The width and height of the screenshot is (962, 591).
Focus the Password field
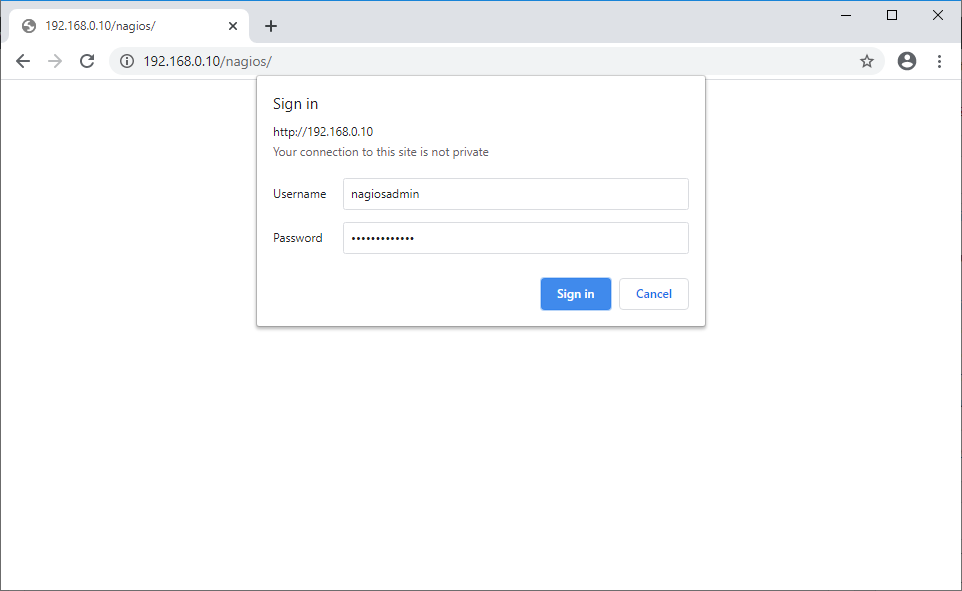515,238
